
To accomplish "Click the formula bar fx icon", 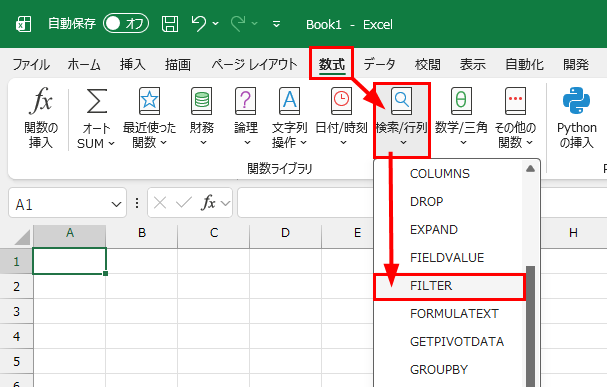I will pyautogui.click(x=208, y=202).
